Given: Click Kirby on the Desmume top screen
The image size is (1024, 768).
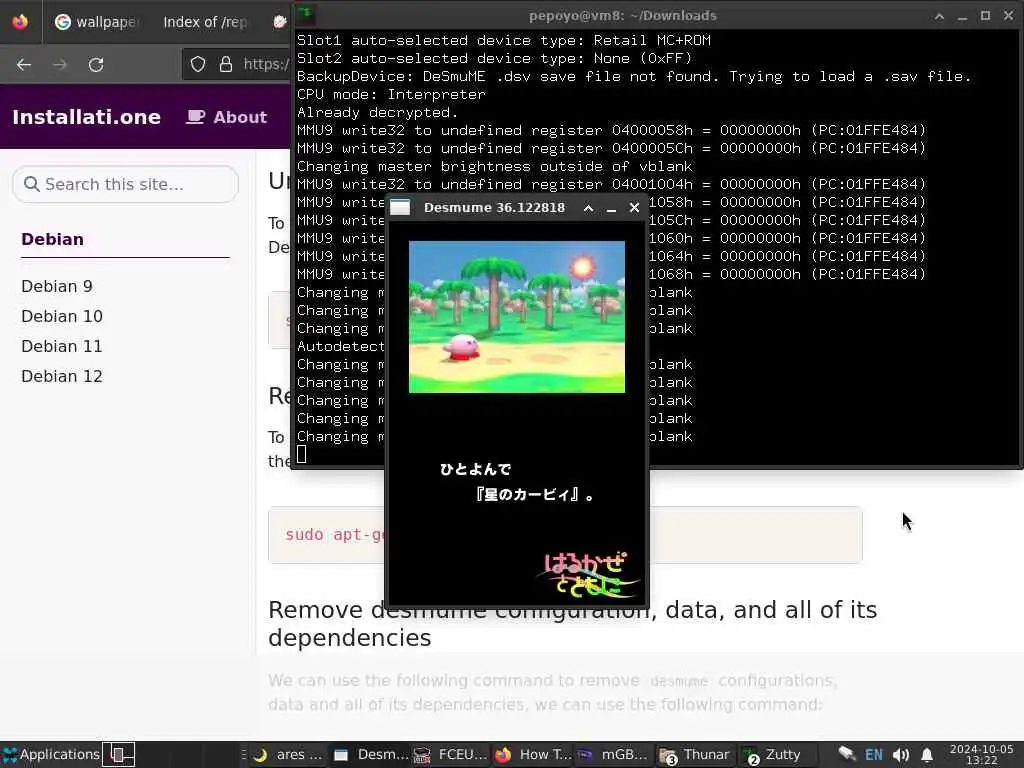Looking at the screenshot, I should [x=461, y=347].
